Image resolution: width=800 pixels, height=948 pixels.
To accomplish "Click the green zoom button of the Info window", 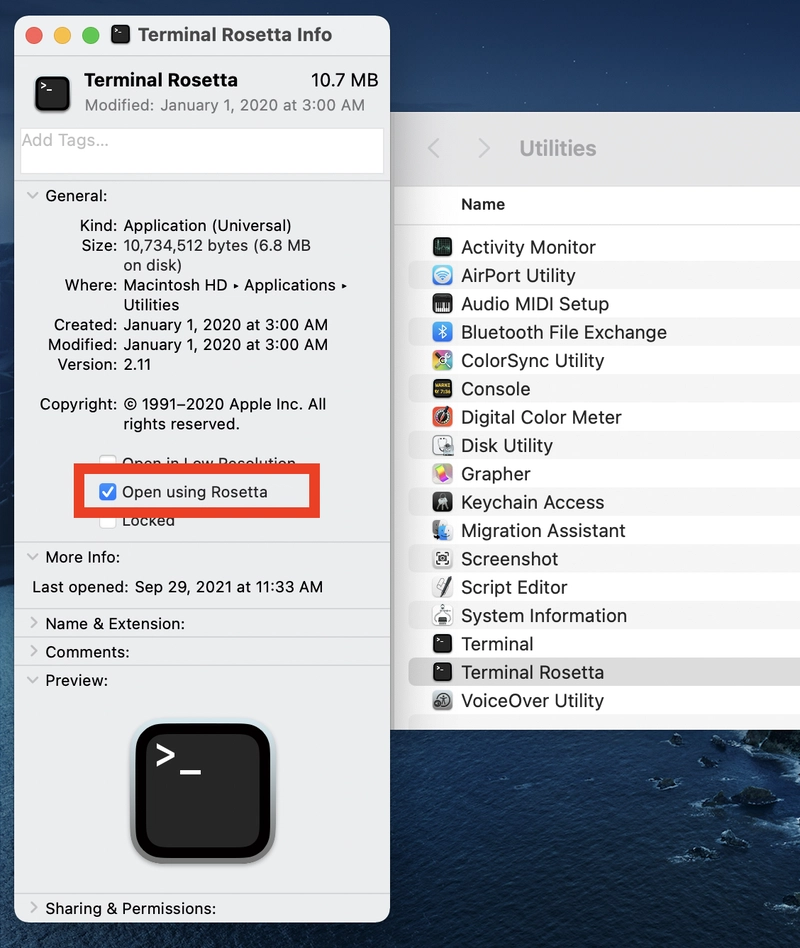I will coord(91,35).
